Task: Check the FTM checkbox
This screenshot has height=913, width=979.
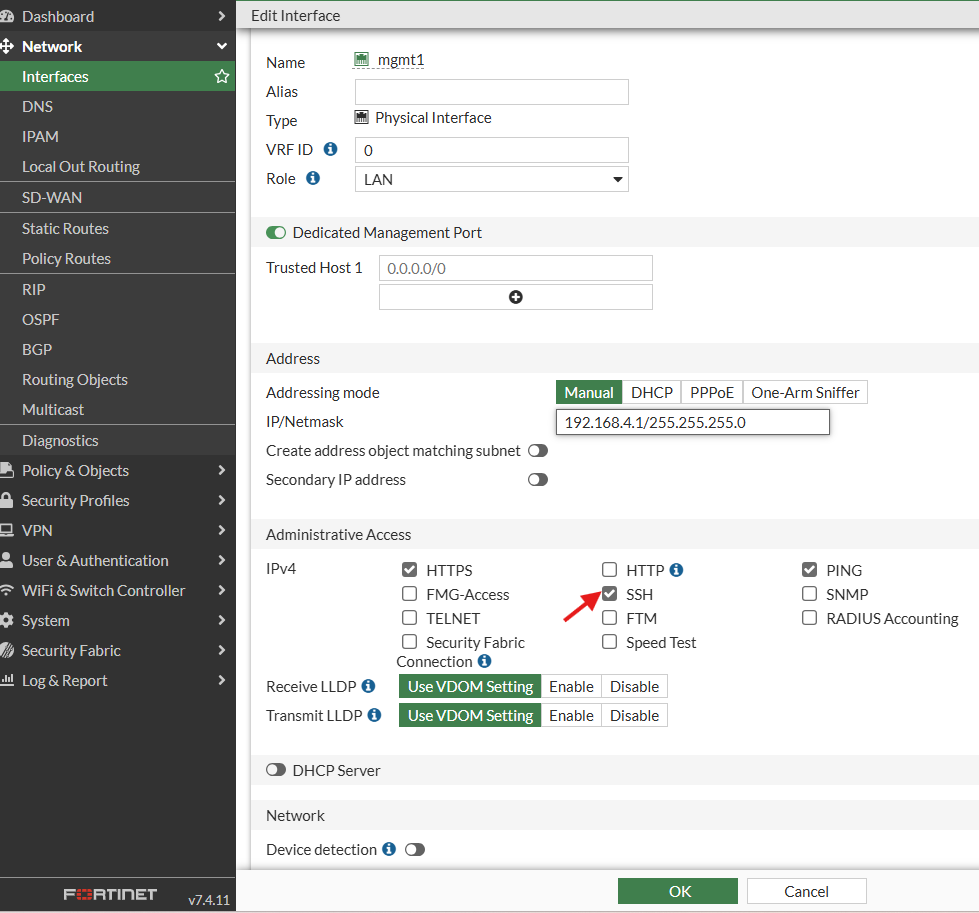Action: (x=609, y=618)
